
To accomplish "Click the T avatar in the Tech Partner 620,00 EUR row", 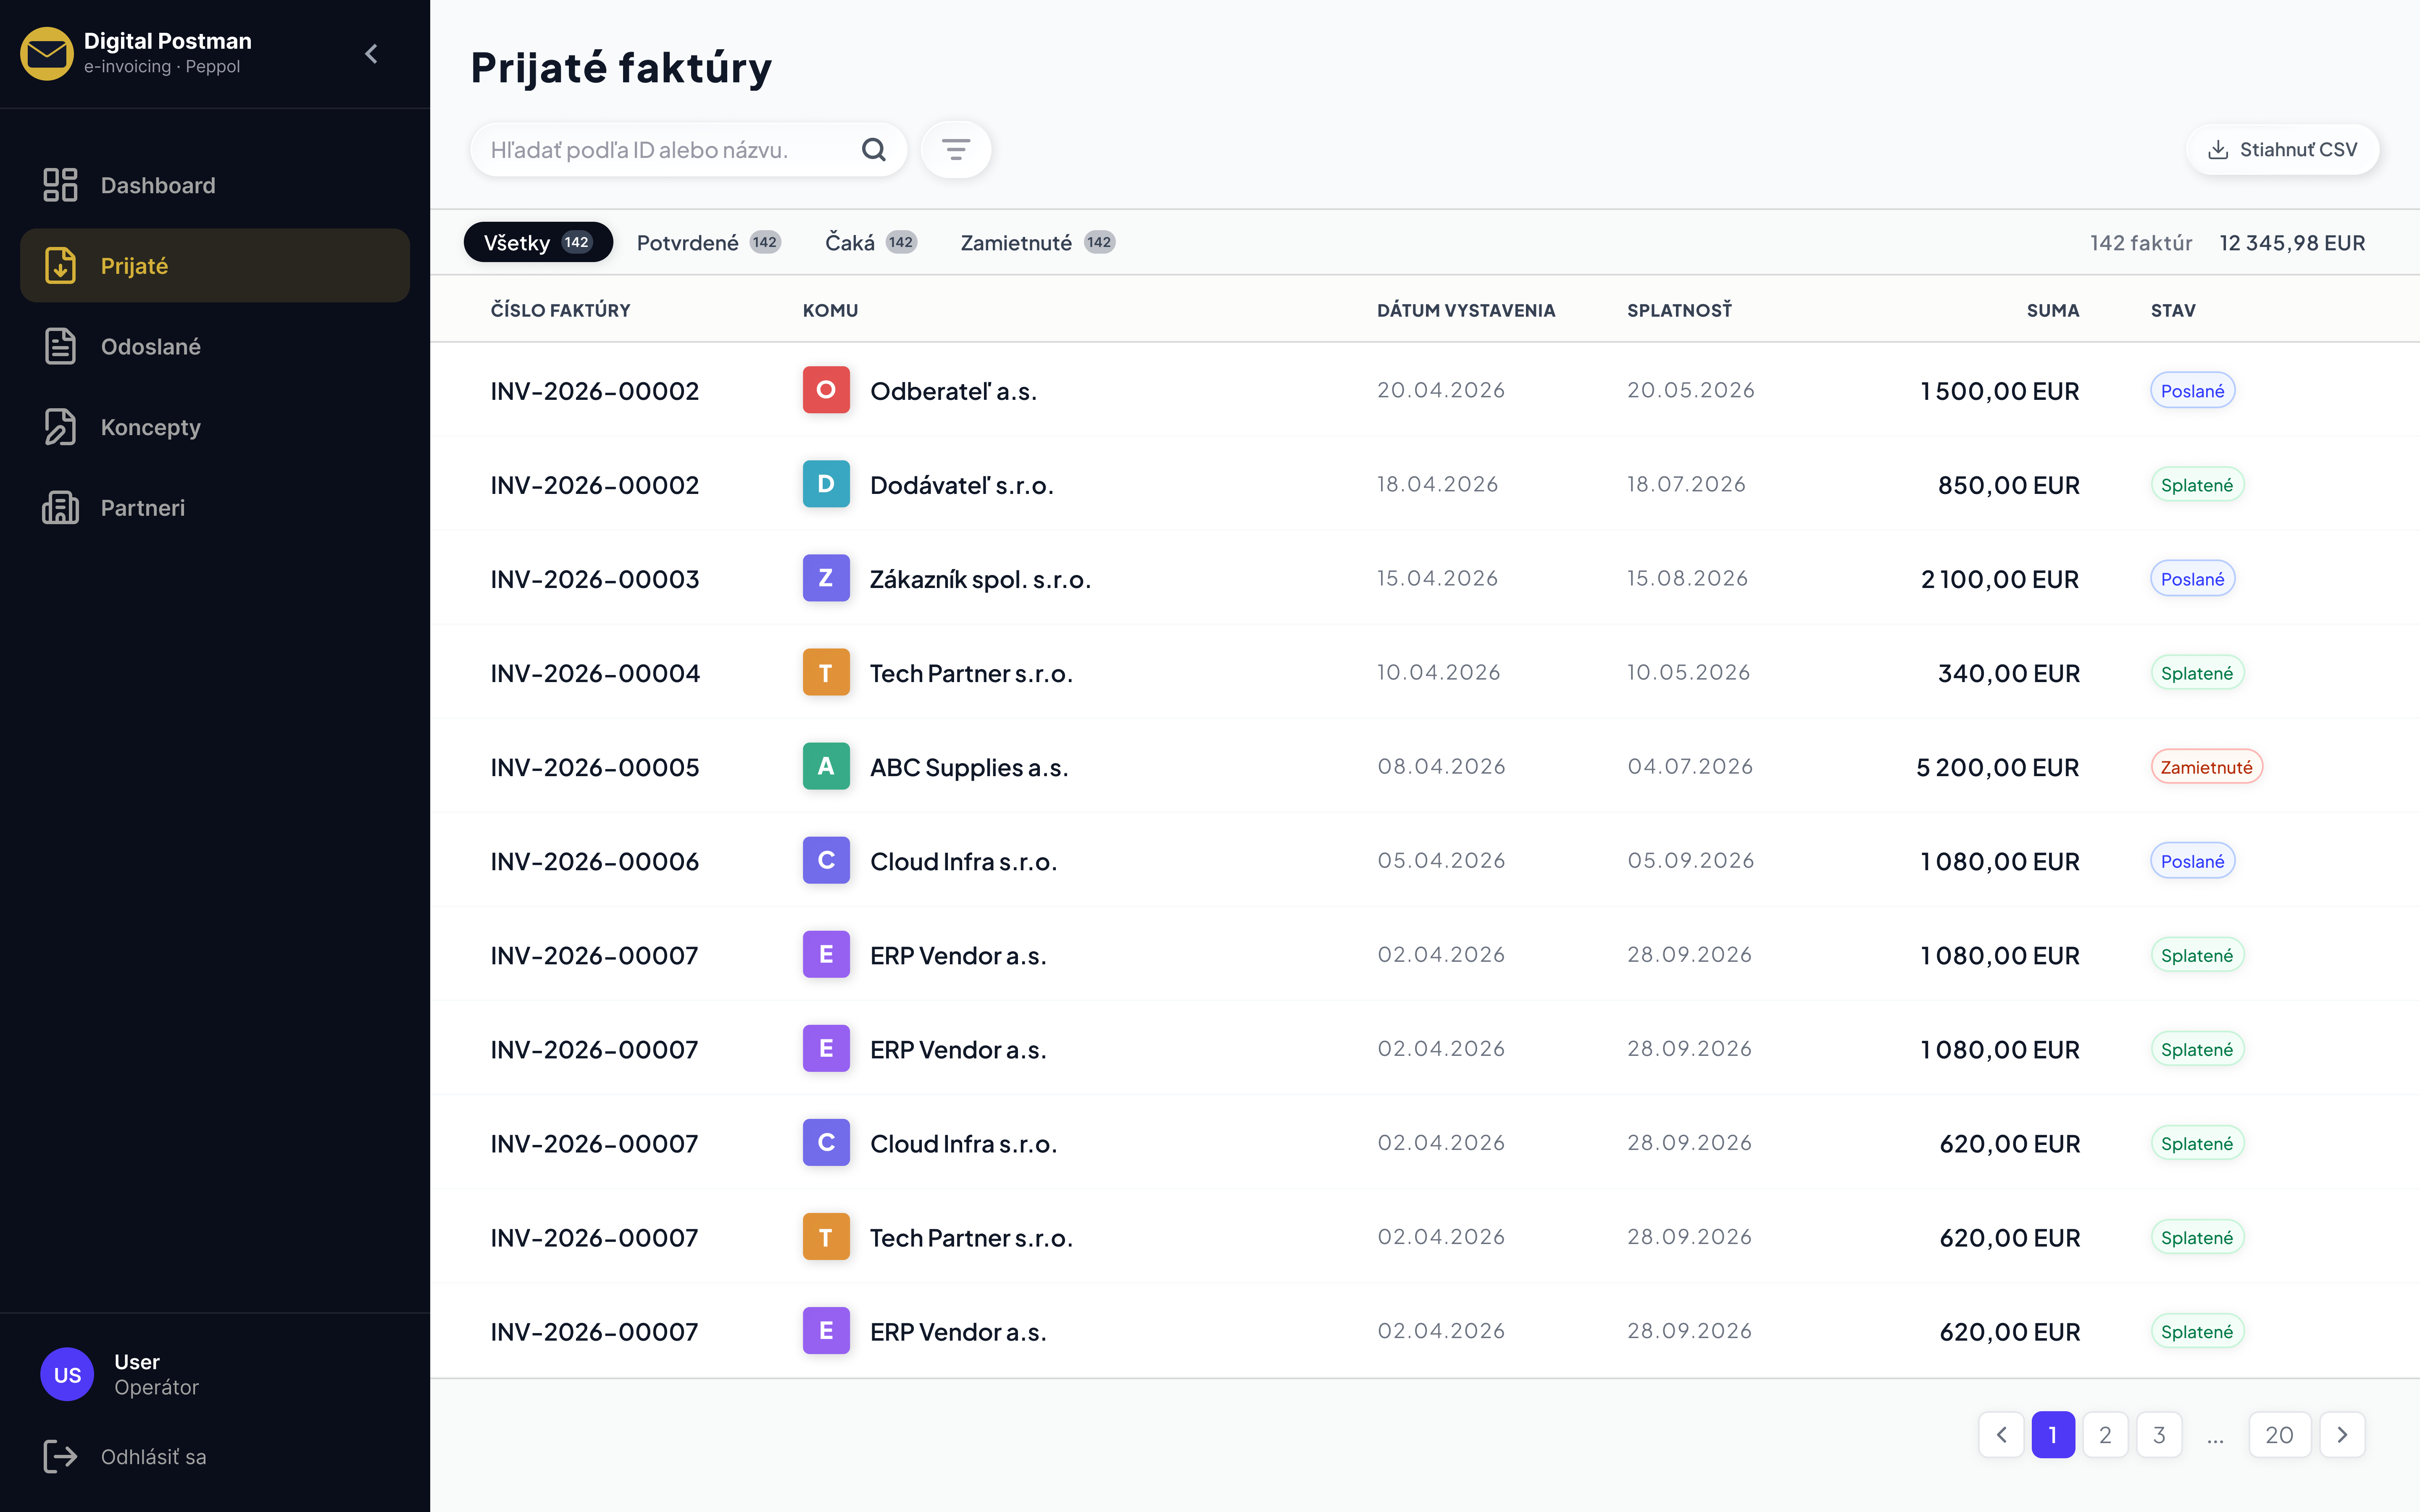I will point(826,1236).
